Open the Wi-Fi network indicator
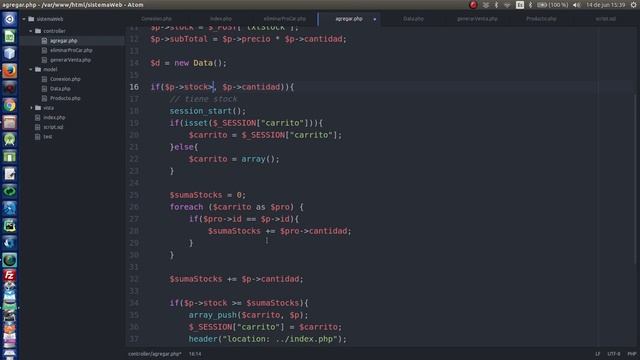Viewport: 640px width, 360px height. tap(507, 5)
